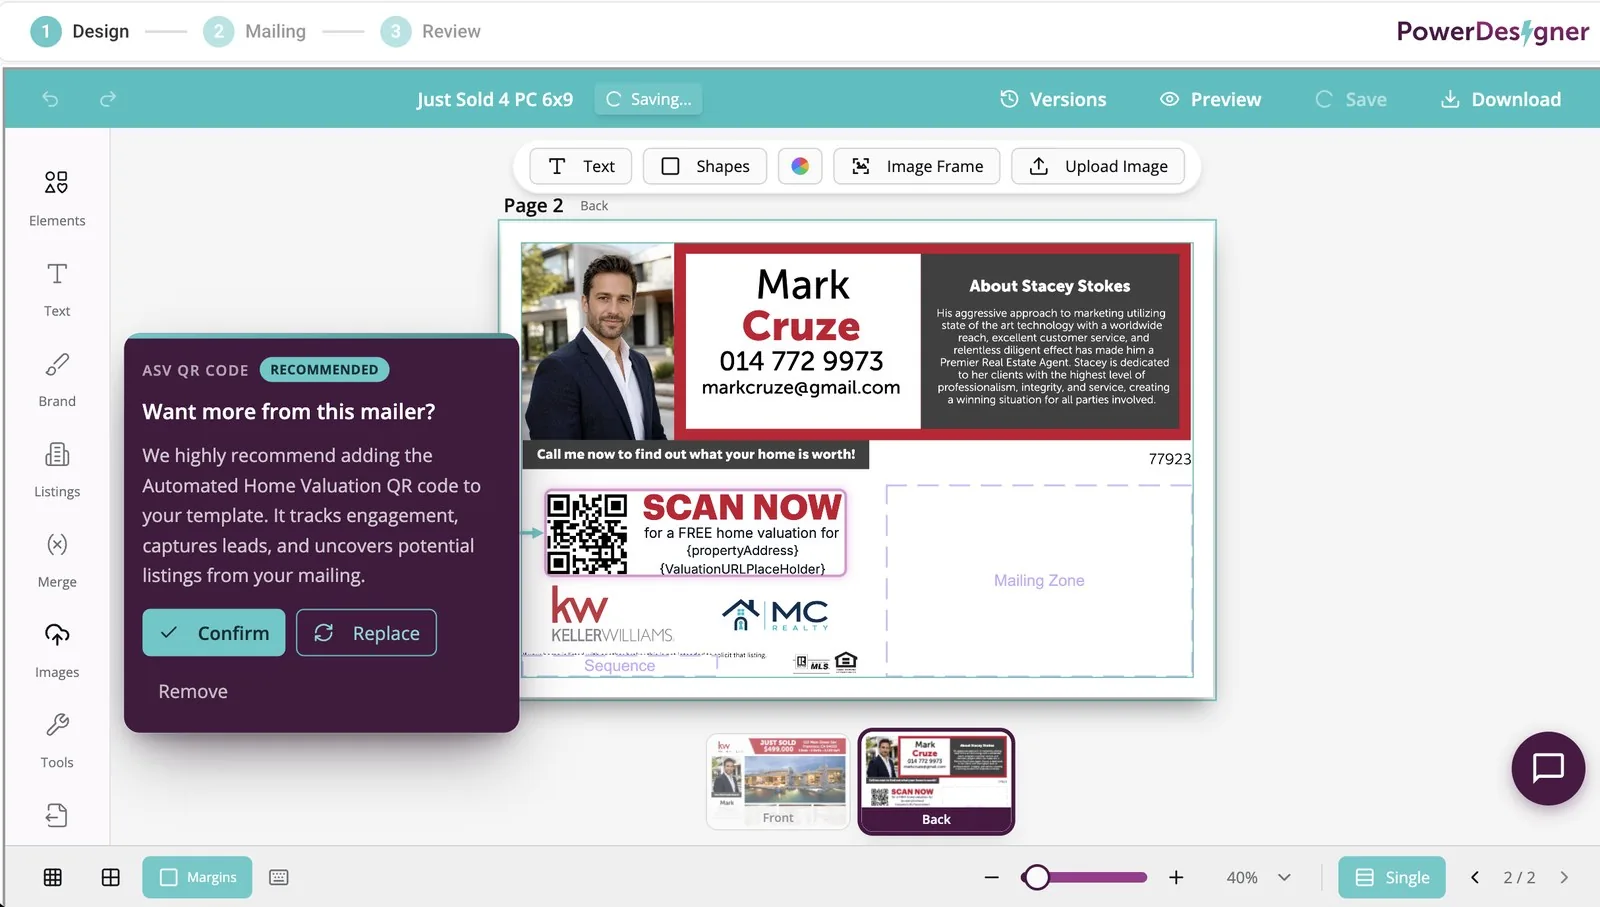Open the zoom percentage dropdown
The image size is (1600, 907).
tap(1259, 877)
